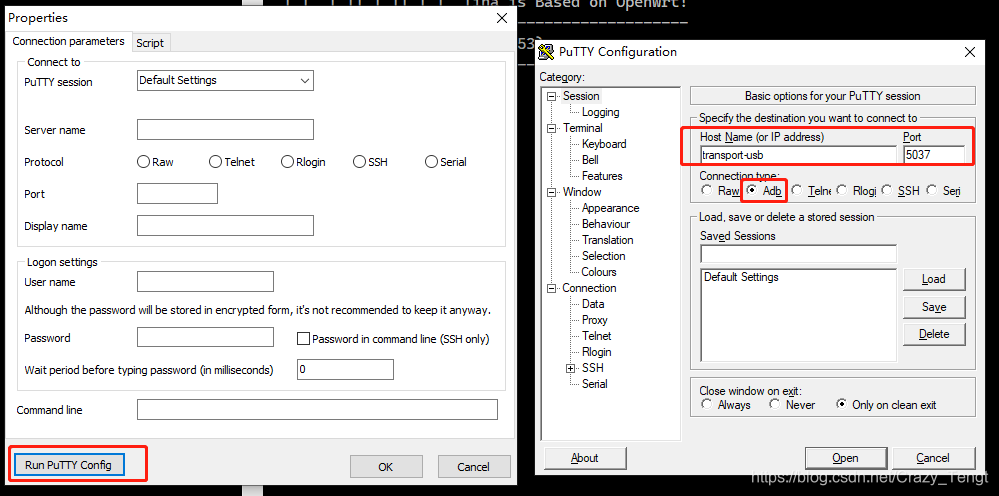Collapse the Session category tree node
The width and height of the screenshot is (999, 496).
coord(552,96)
